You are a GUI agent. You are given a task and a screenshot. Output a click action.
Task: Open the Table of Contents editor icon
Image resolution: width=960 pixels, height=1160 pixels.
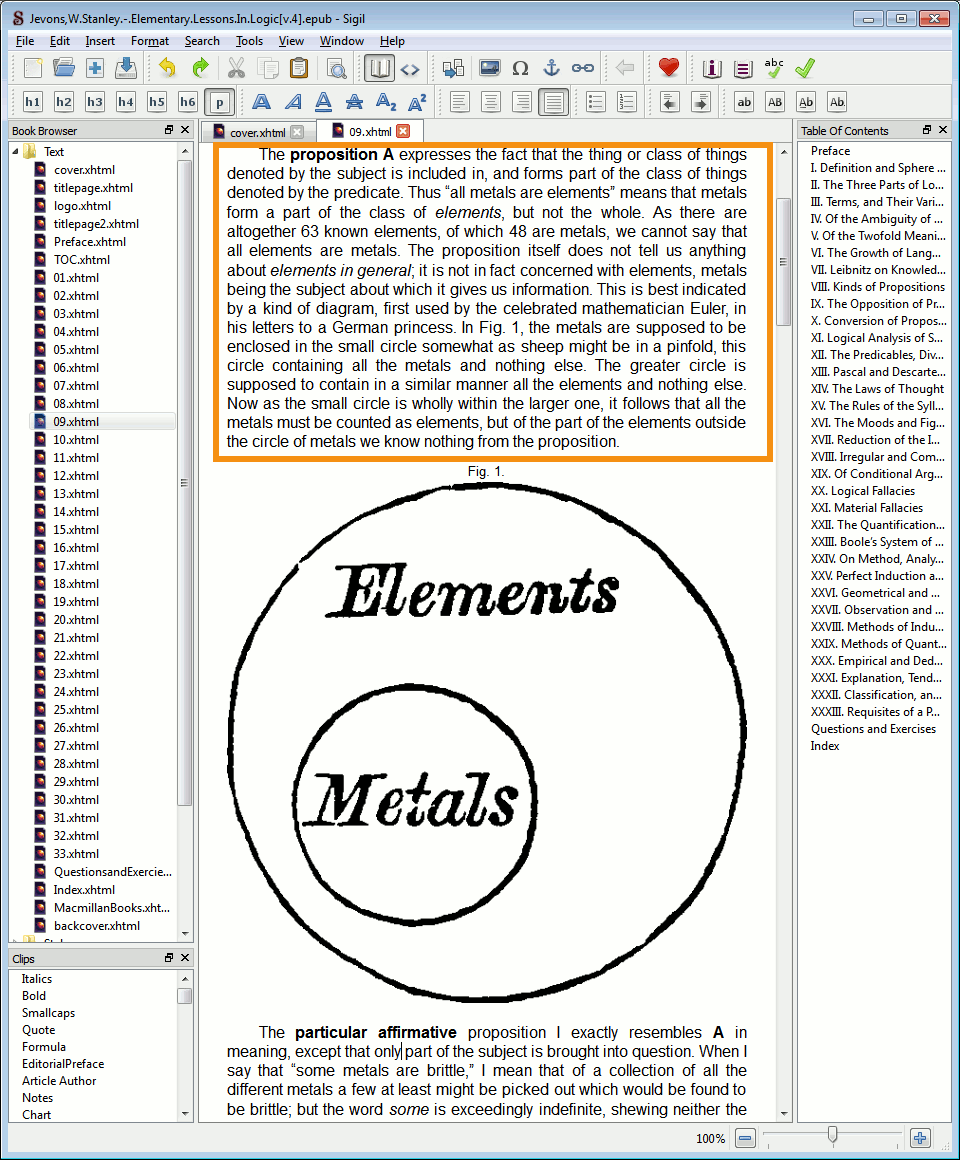[x=743, y=69]
